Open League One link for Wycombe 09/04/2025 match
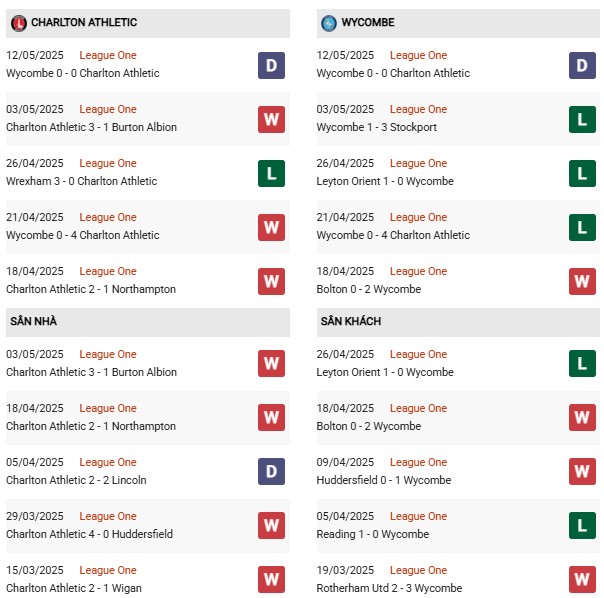604x598 pixels. 418,462
